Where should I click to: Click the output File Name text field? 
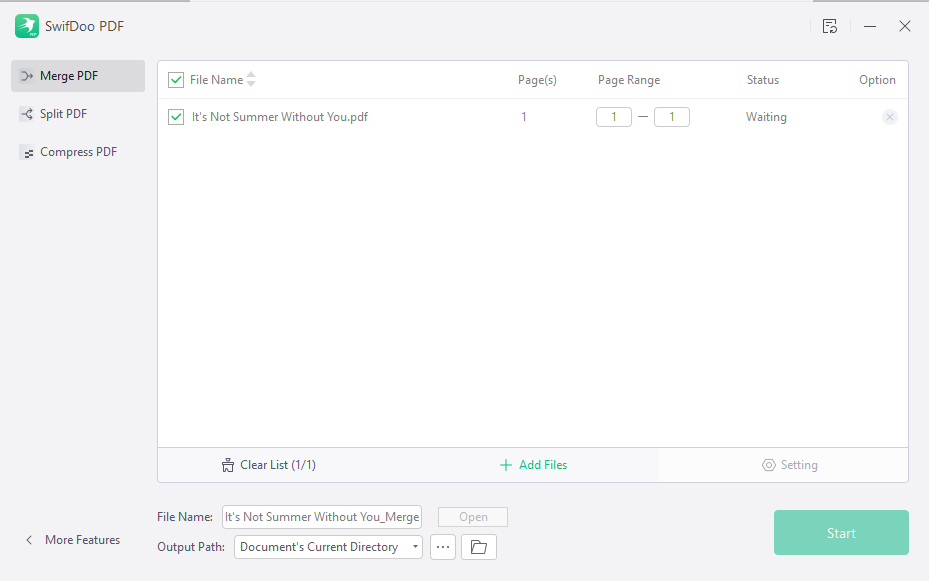[322, 517]
